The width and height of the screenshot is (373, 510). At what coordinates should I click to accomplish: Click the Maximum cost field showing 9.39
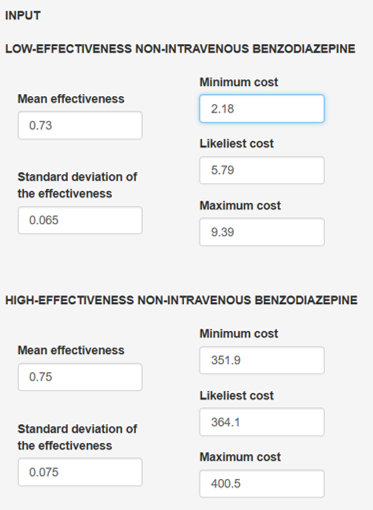[x=262, y=232]
